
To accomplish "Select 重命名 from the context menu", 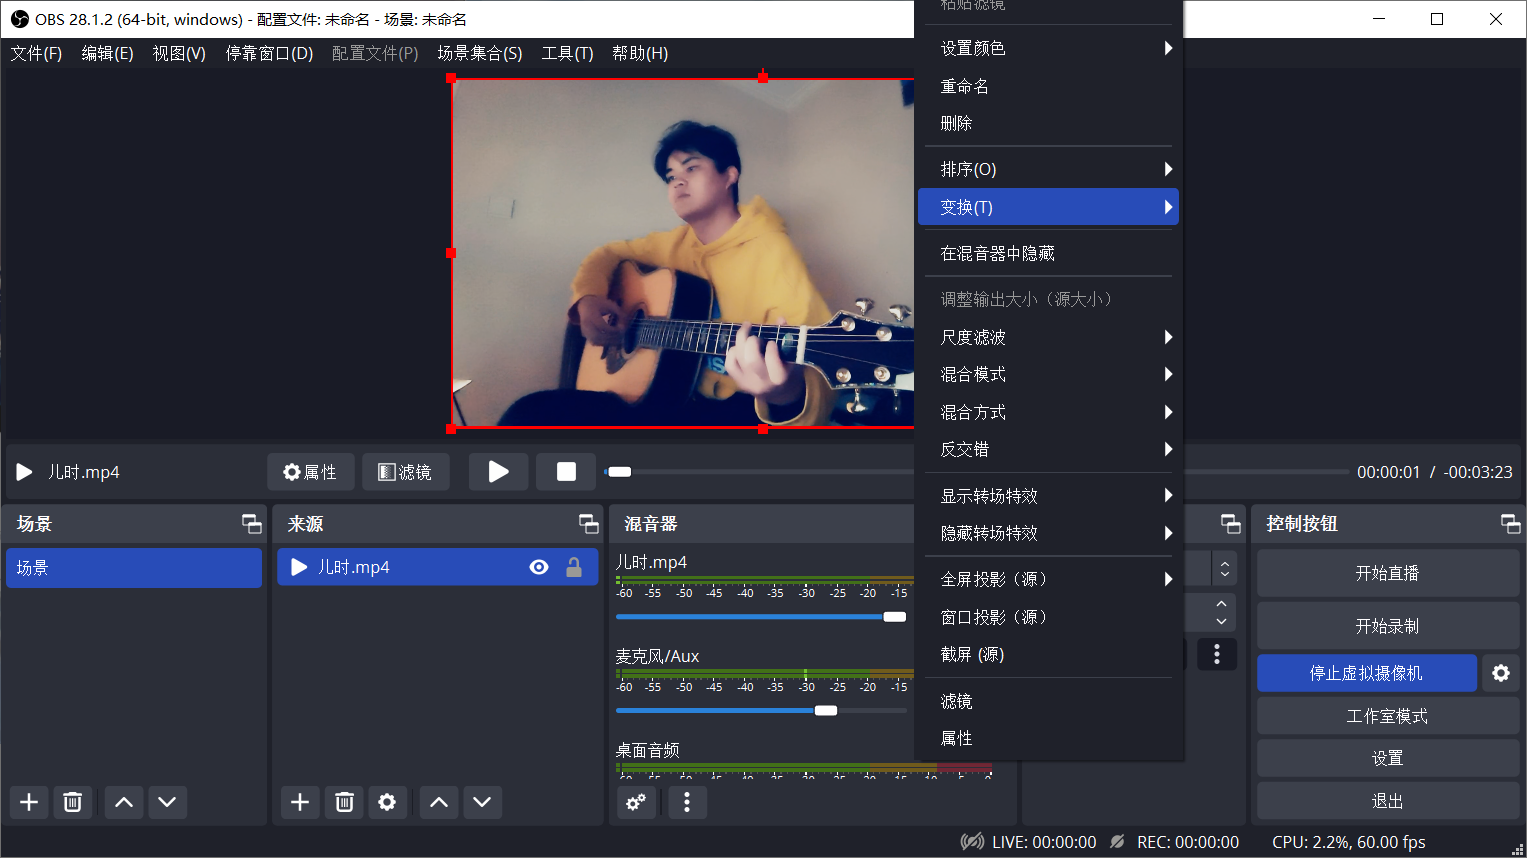I will [x=965, y=86].
